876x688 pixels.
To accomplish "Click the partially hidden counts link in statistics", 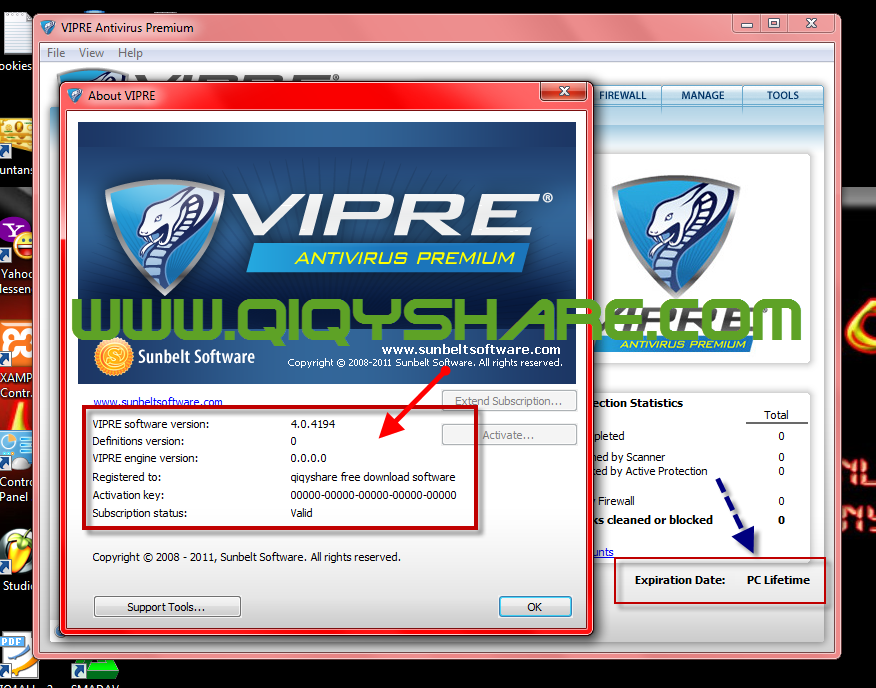I will [x=603, y=552].
